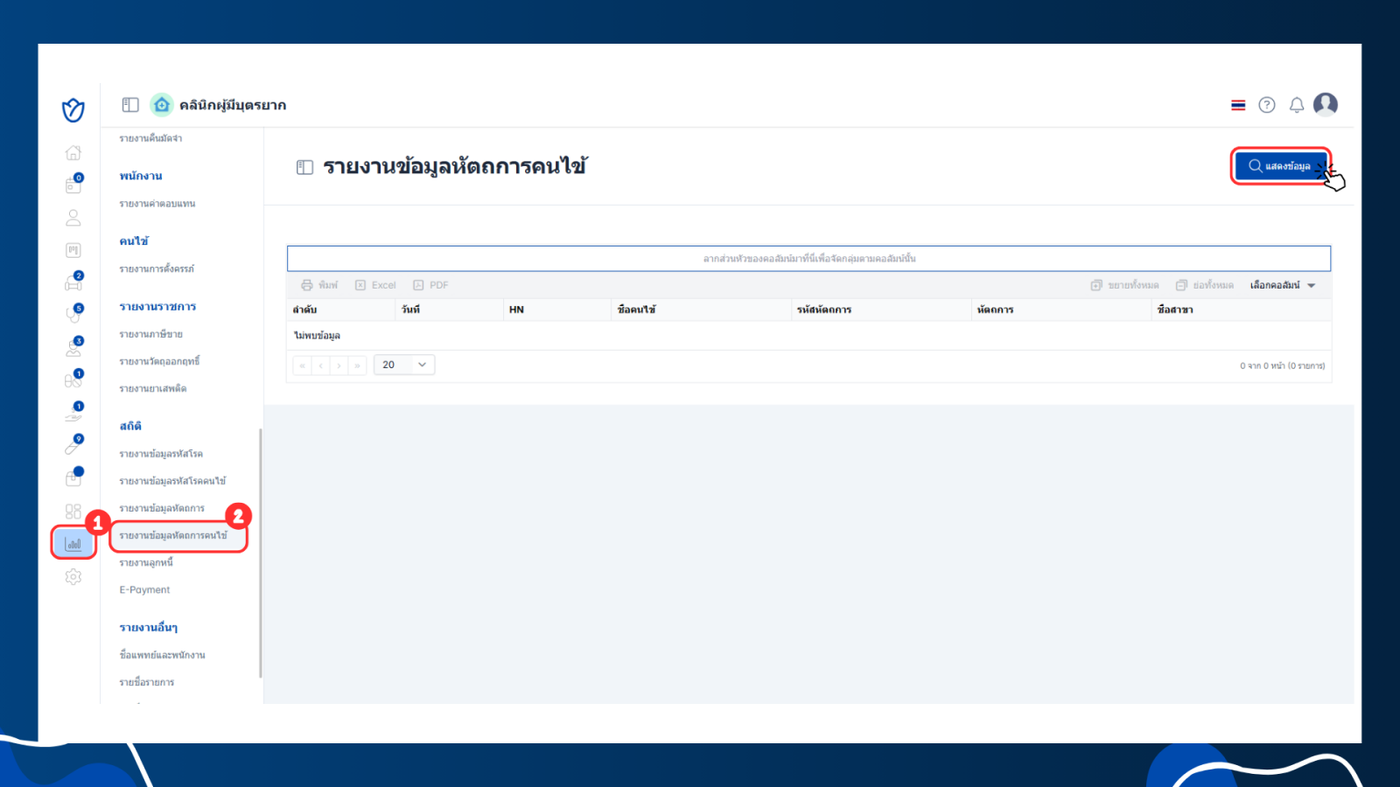This screenshot has width=1400, height=787.
Task: Open the pill capsule icon in left rail
Action: (73, 380)
